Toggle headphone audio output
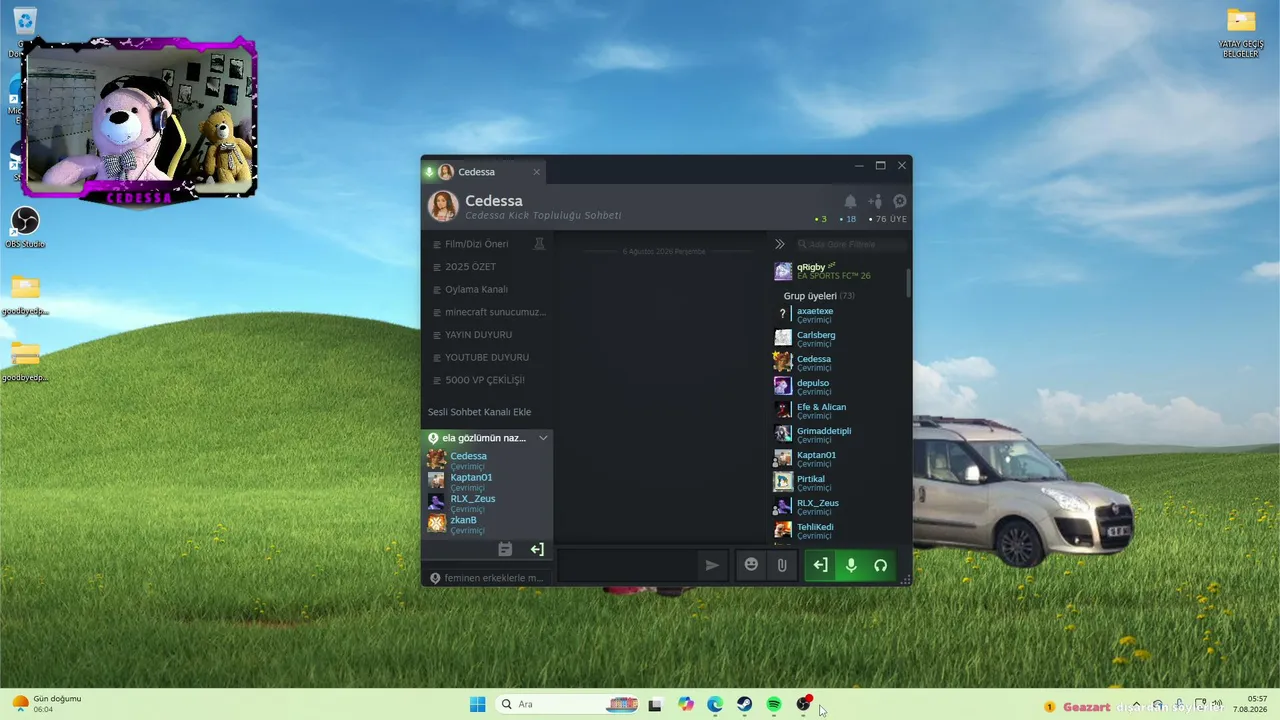Viewport: 1280px width, 720px height. [880, 565]
